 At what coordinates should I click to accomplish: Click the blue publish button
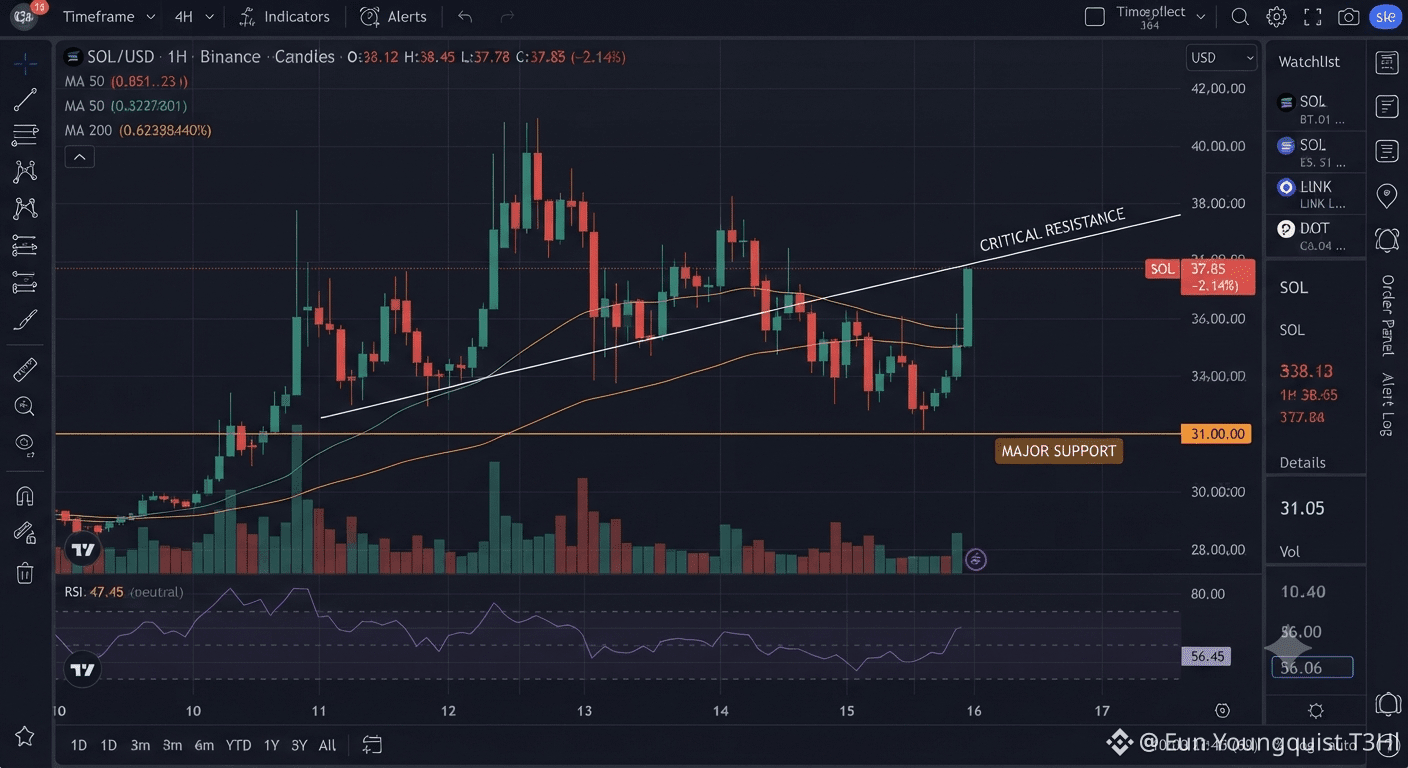pyautogui.click(x=1385, y=16)
